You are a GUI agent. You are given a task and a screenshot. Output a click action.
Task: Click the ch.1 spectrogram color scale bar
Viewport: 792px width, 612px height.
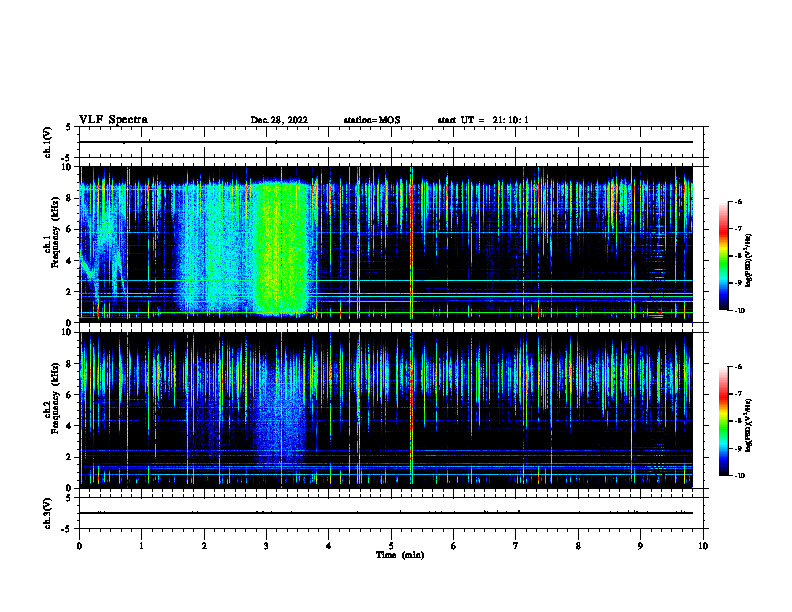pos(724,256)
